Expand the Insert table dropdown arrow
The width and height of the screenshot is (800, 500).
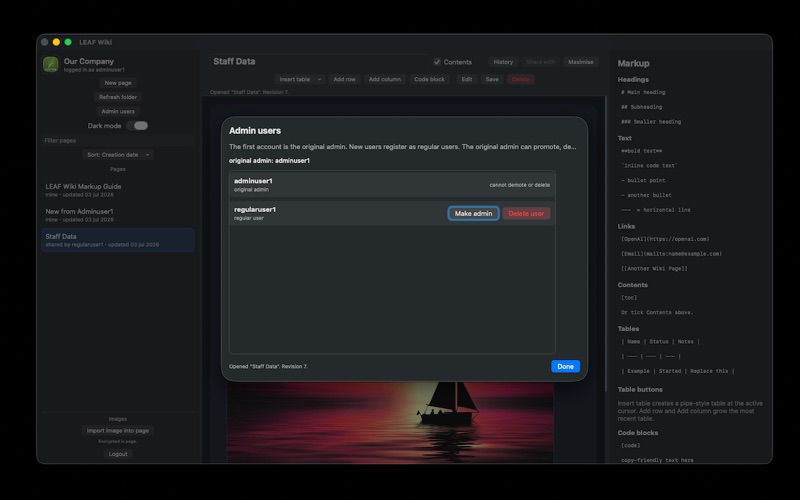[x=319, y=79]
